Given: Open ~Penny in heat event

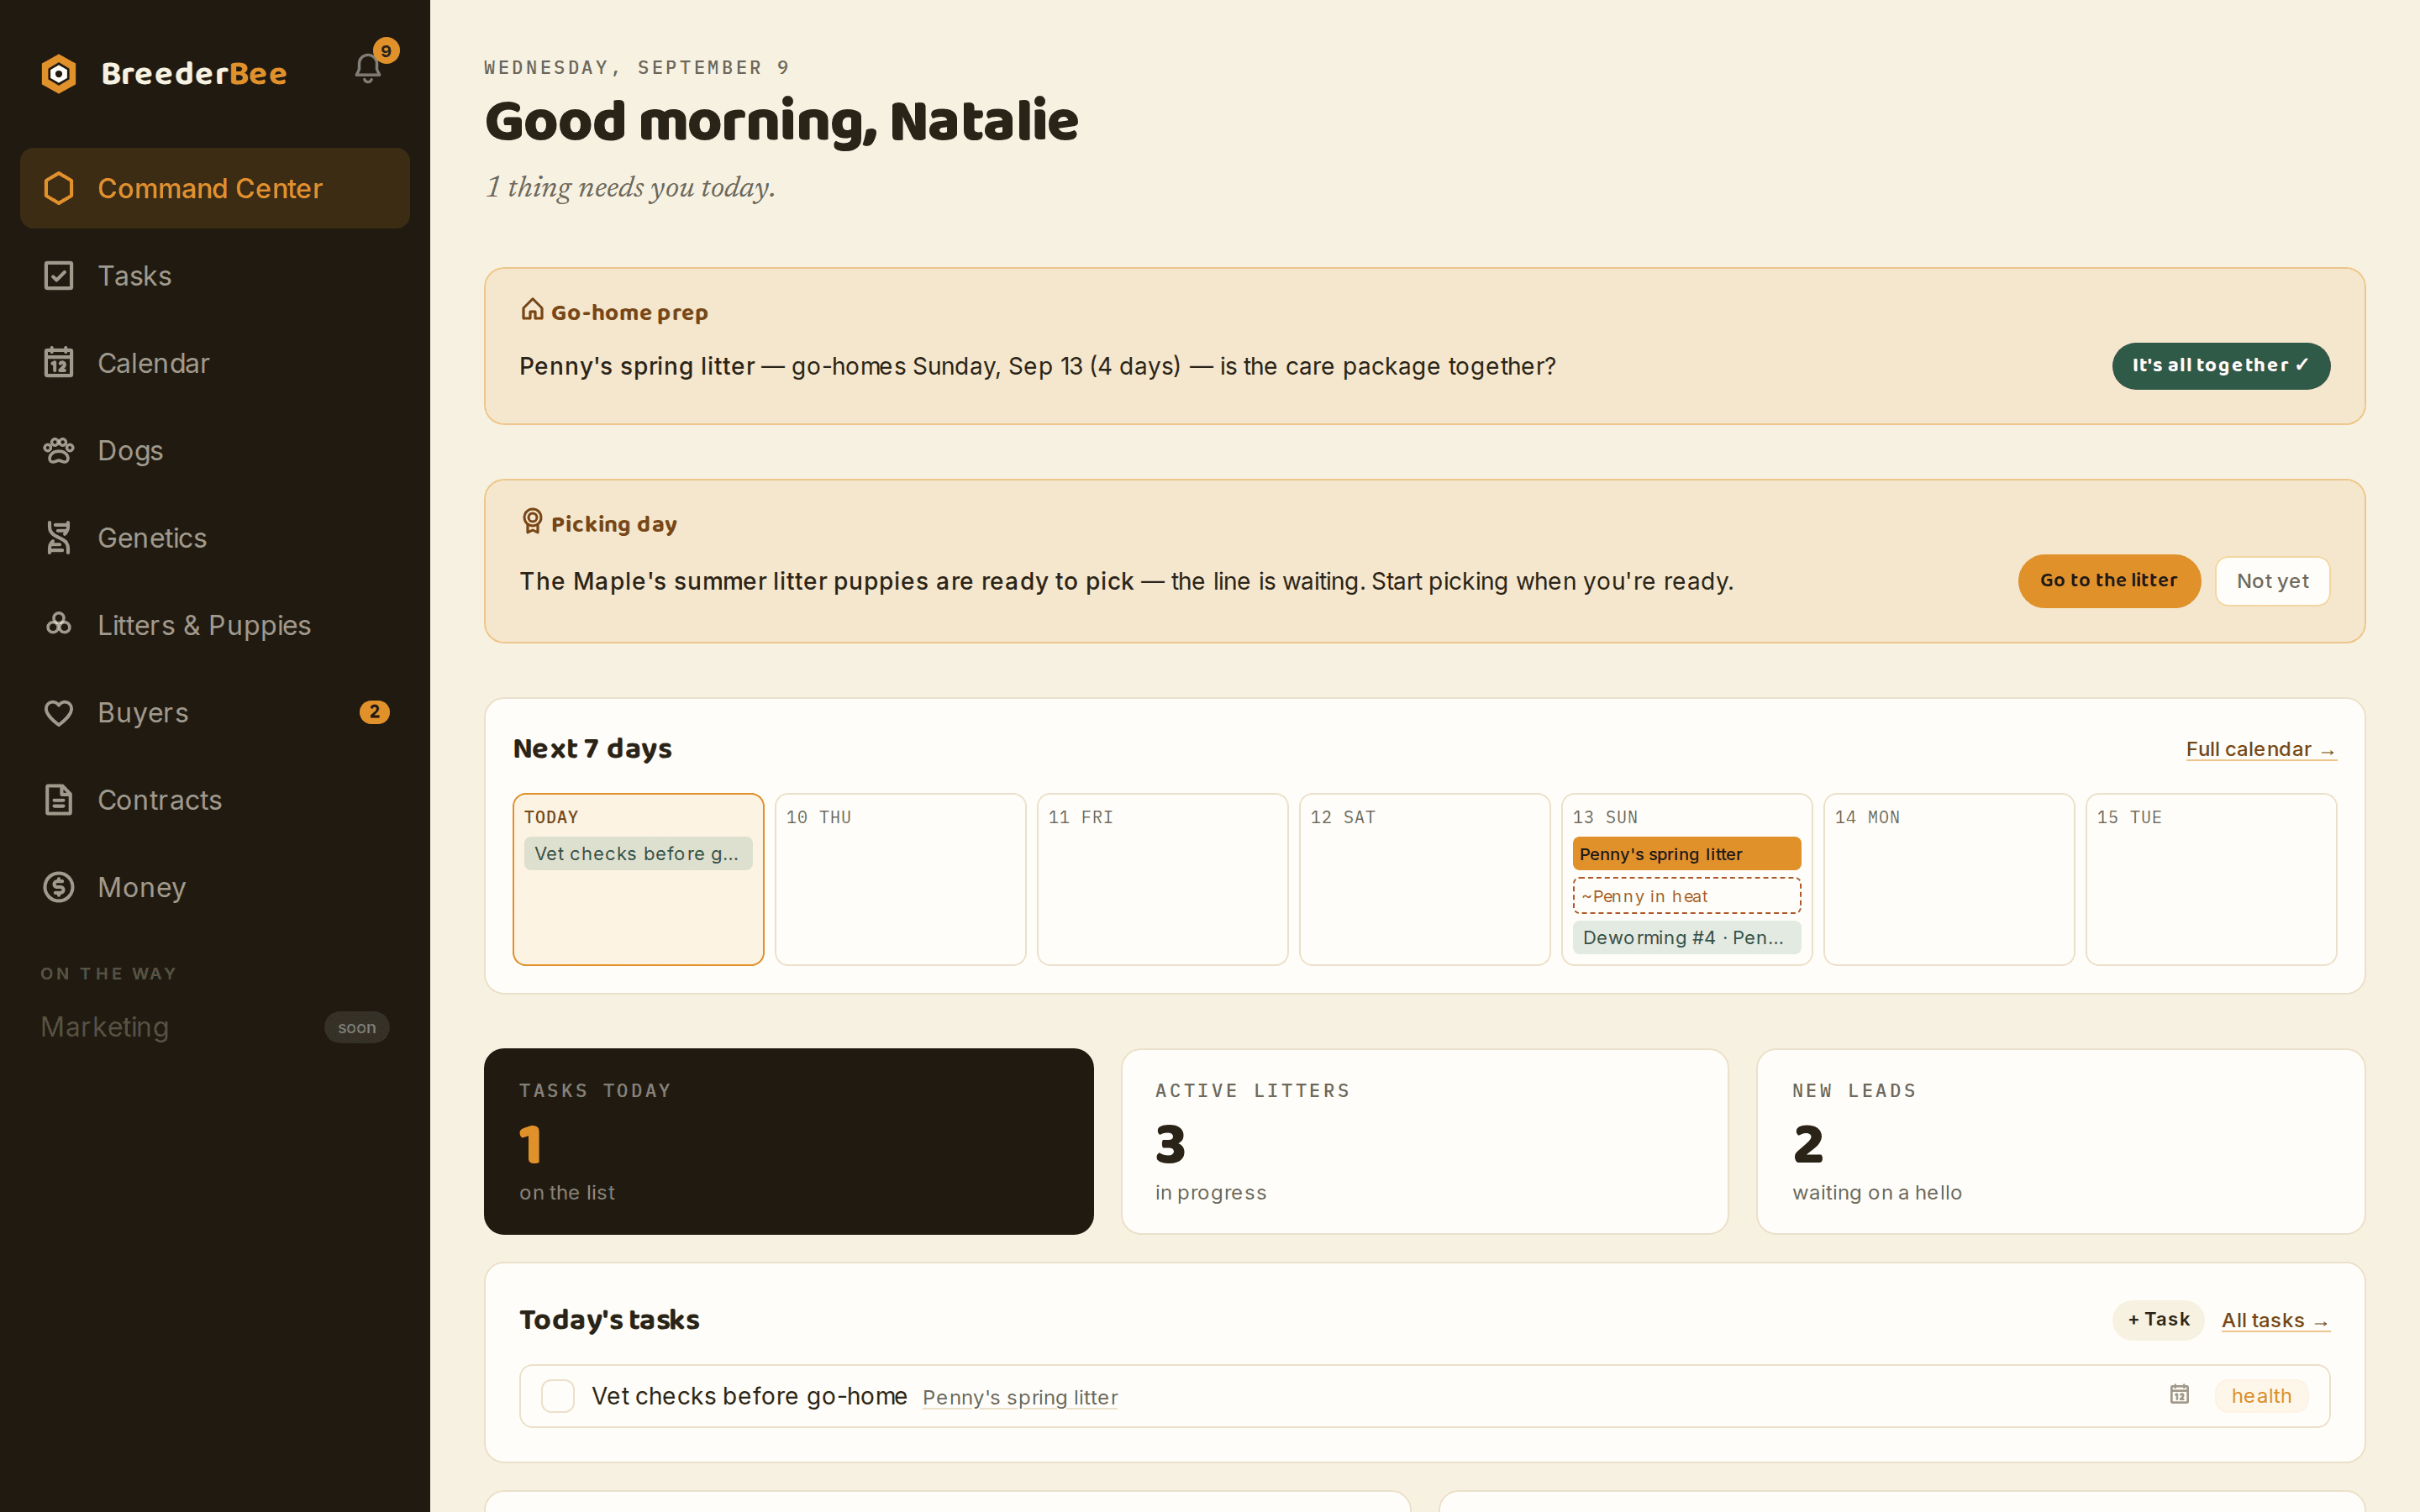Looking at the screenshot, I should pyautogui.click(x=1687, y=896).
